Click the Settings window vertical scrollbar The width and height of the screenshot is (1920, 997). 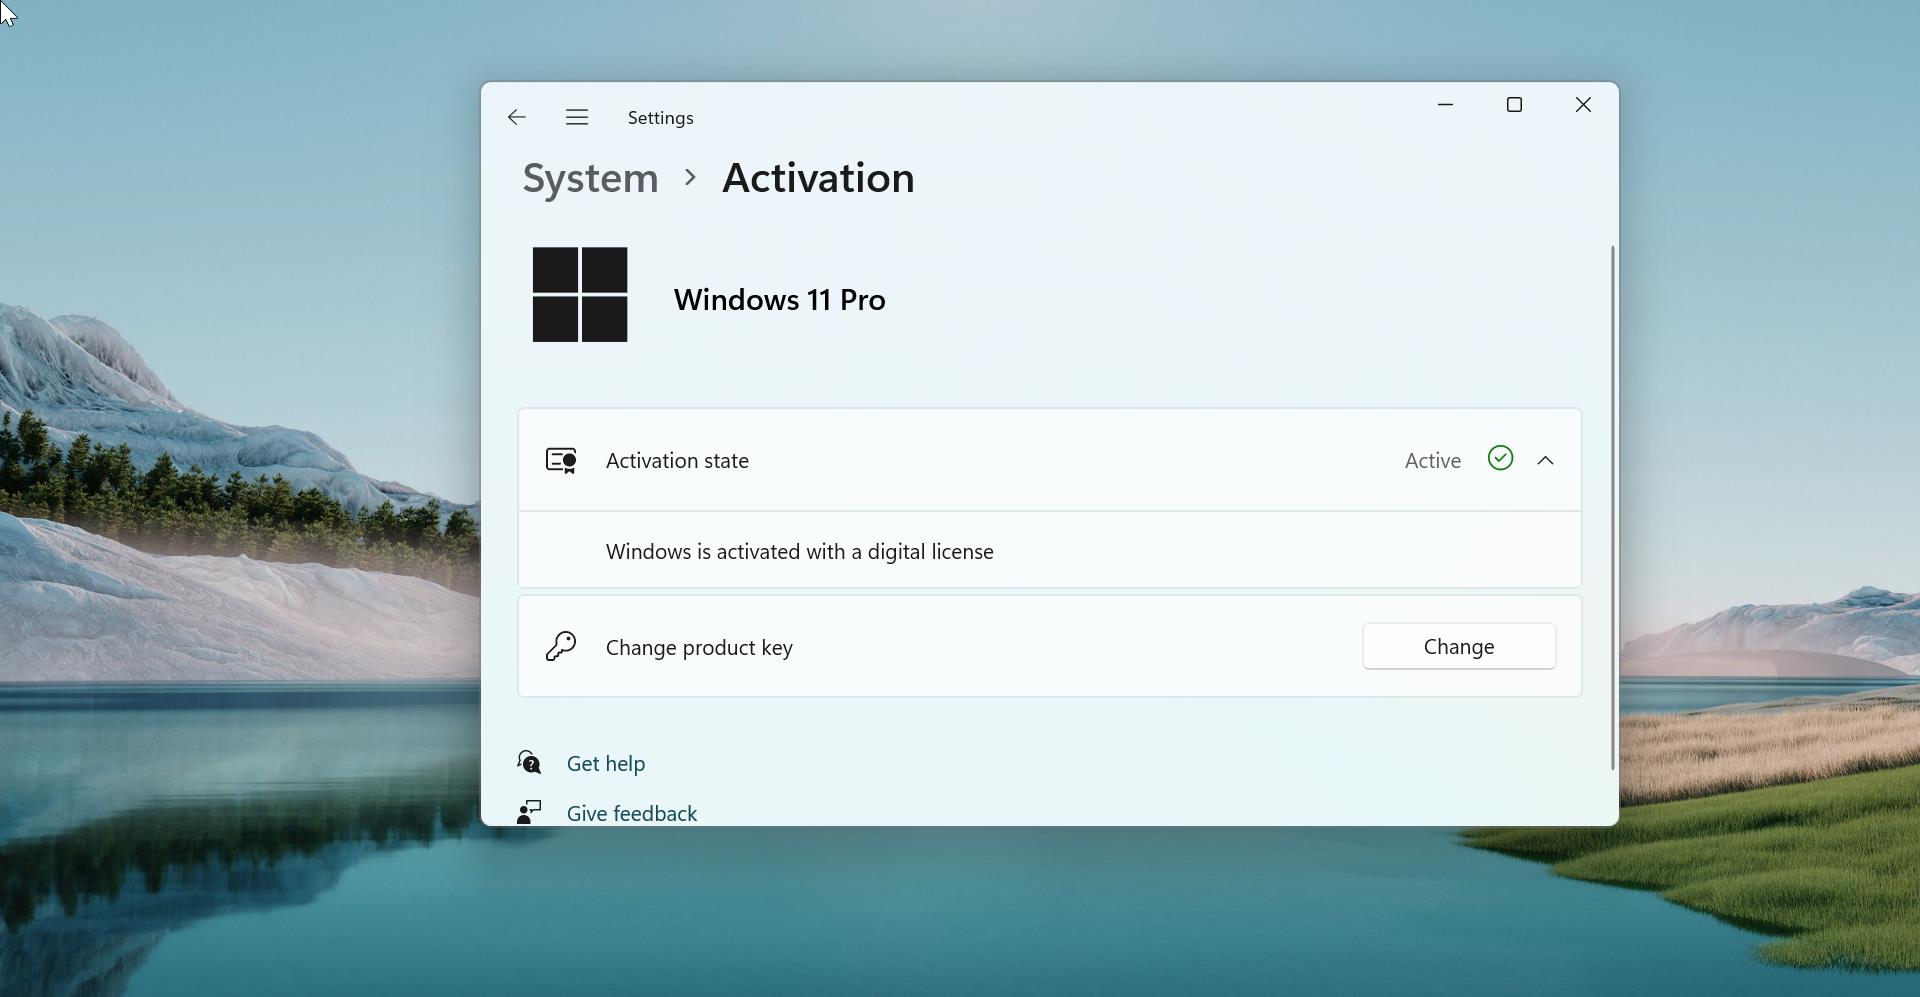pos(1612,507)
